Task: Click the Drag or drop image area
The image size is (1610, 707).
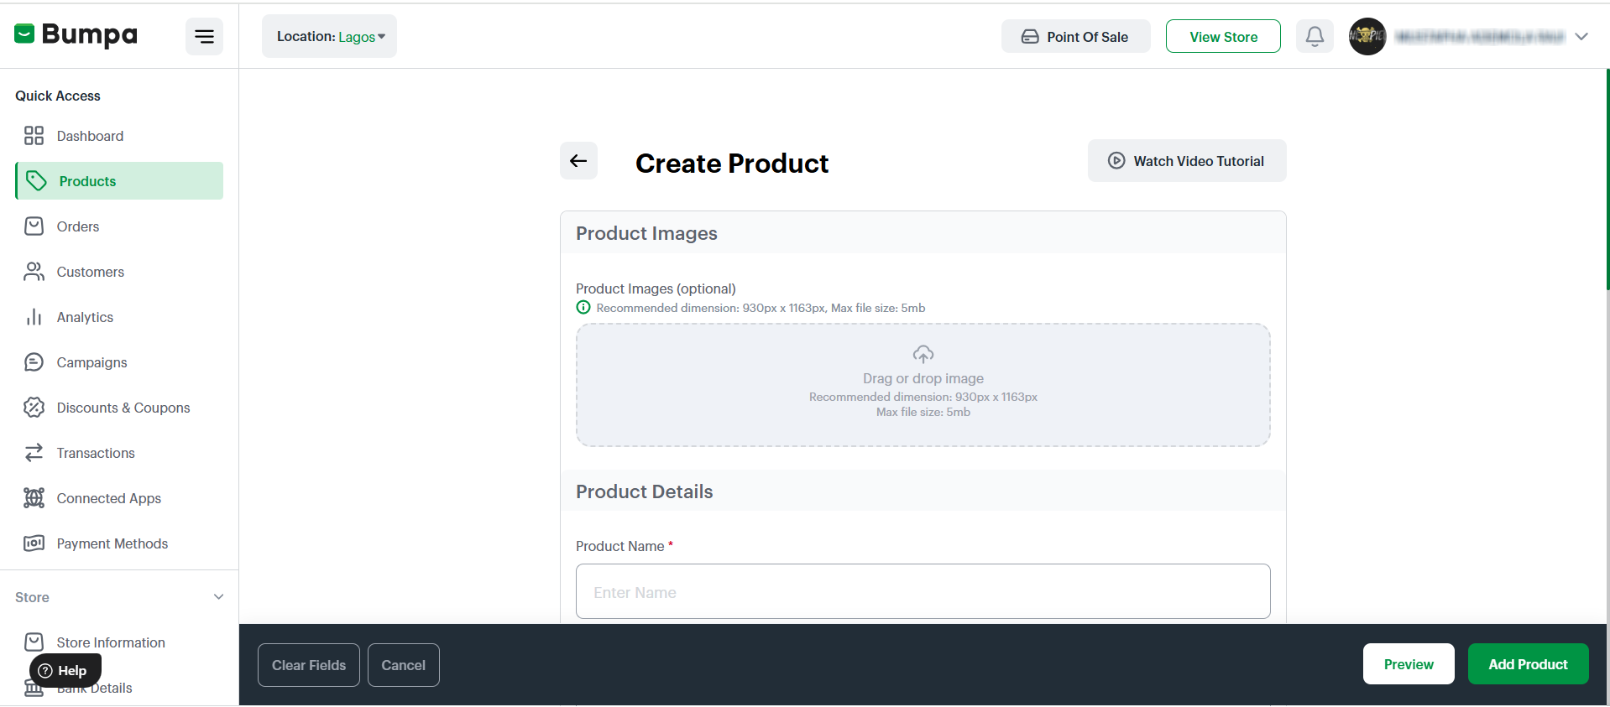Action: 923,385
